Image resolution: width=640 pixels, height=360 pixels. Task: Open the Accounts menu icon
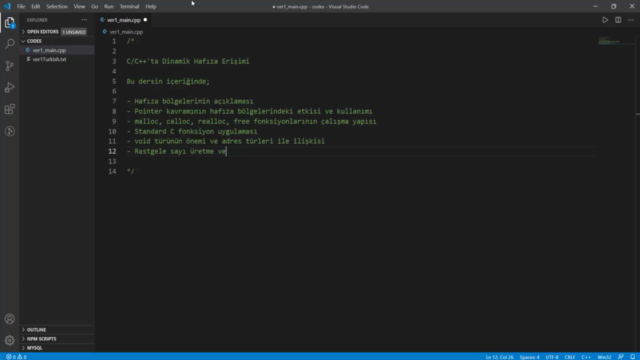point(10,319)
